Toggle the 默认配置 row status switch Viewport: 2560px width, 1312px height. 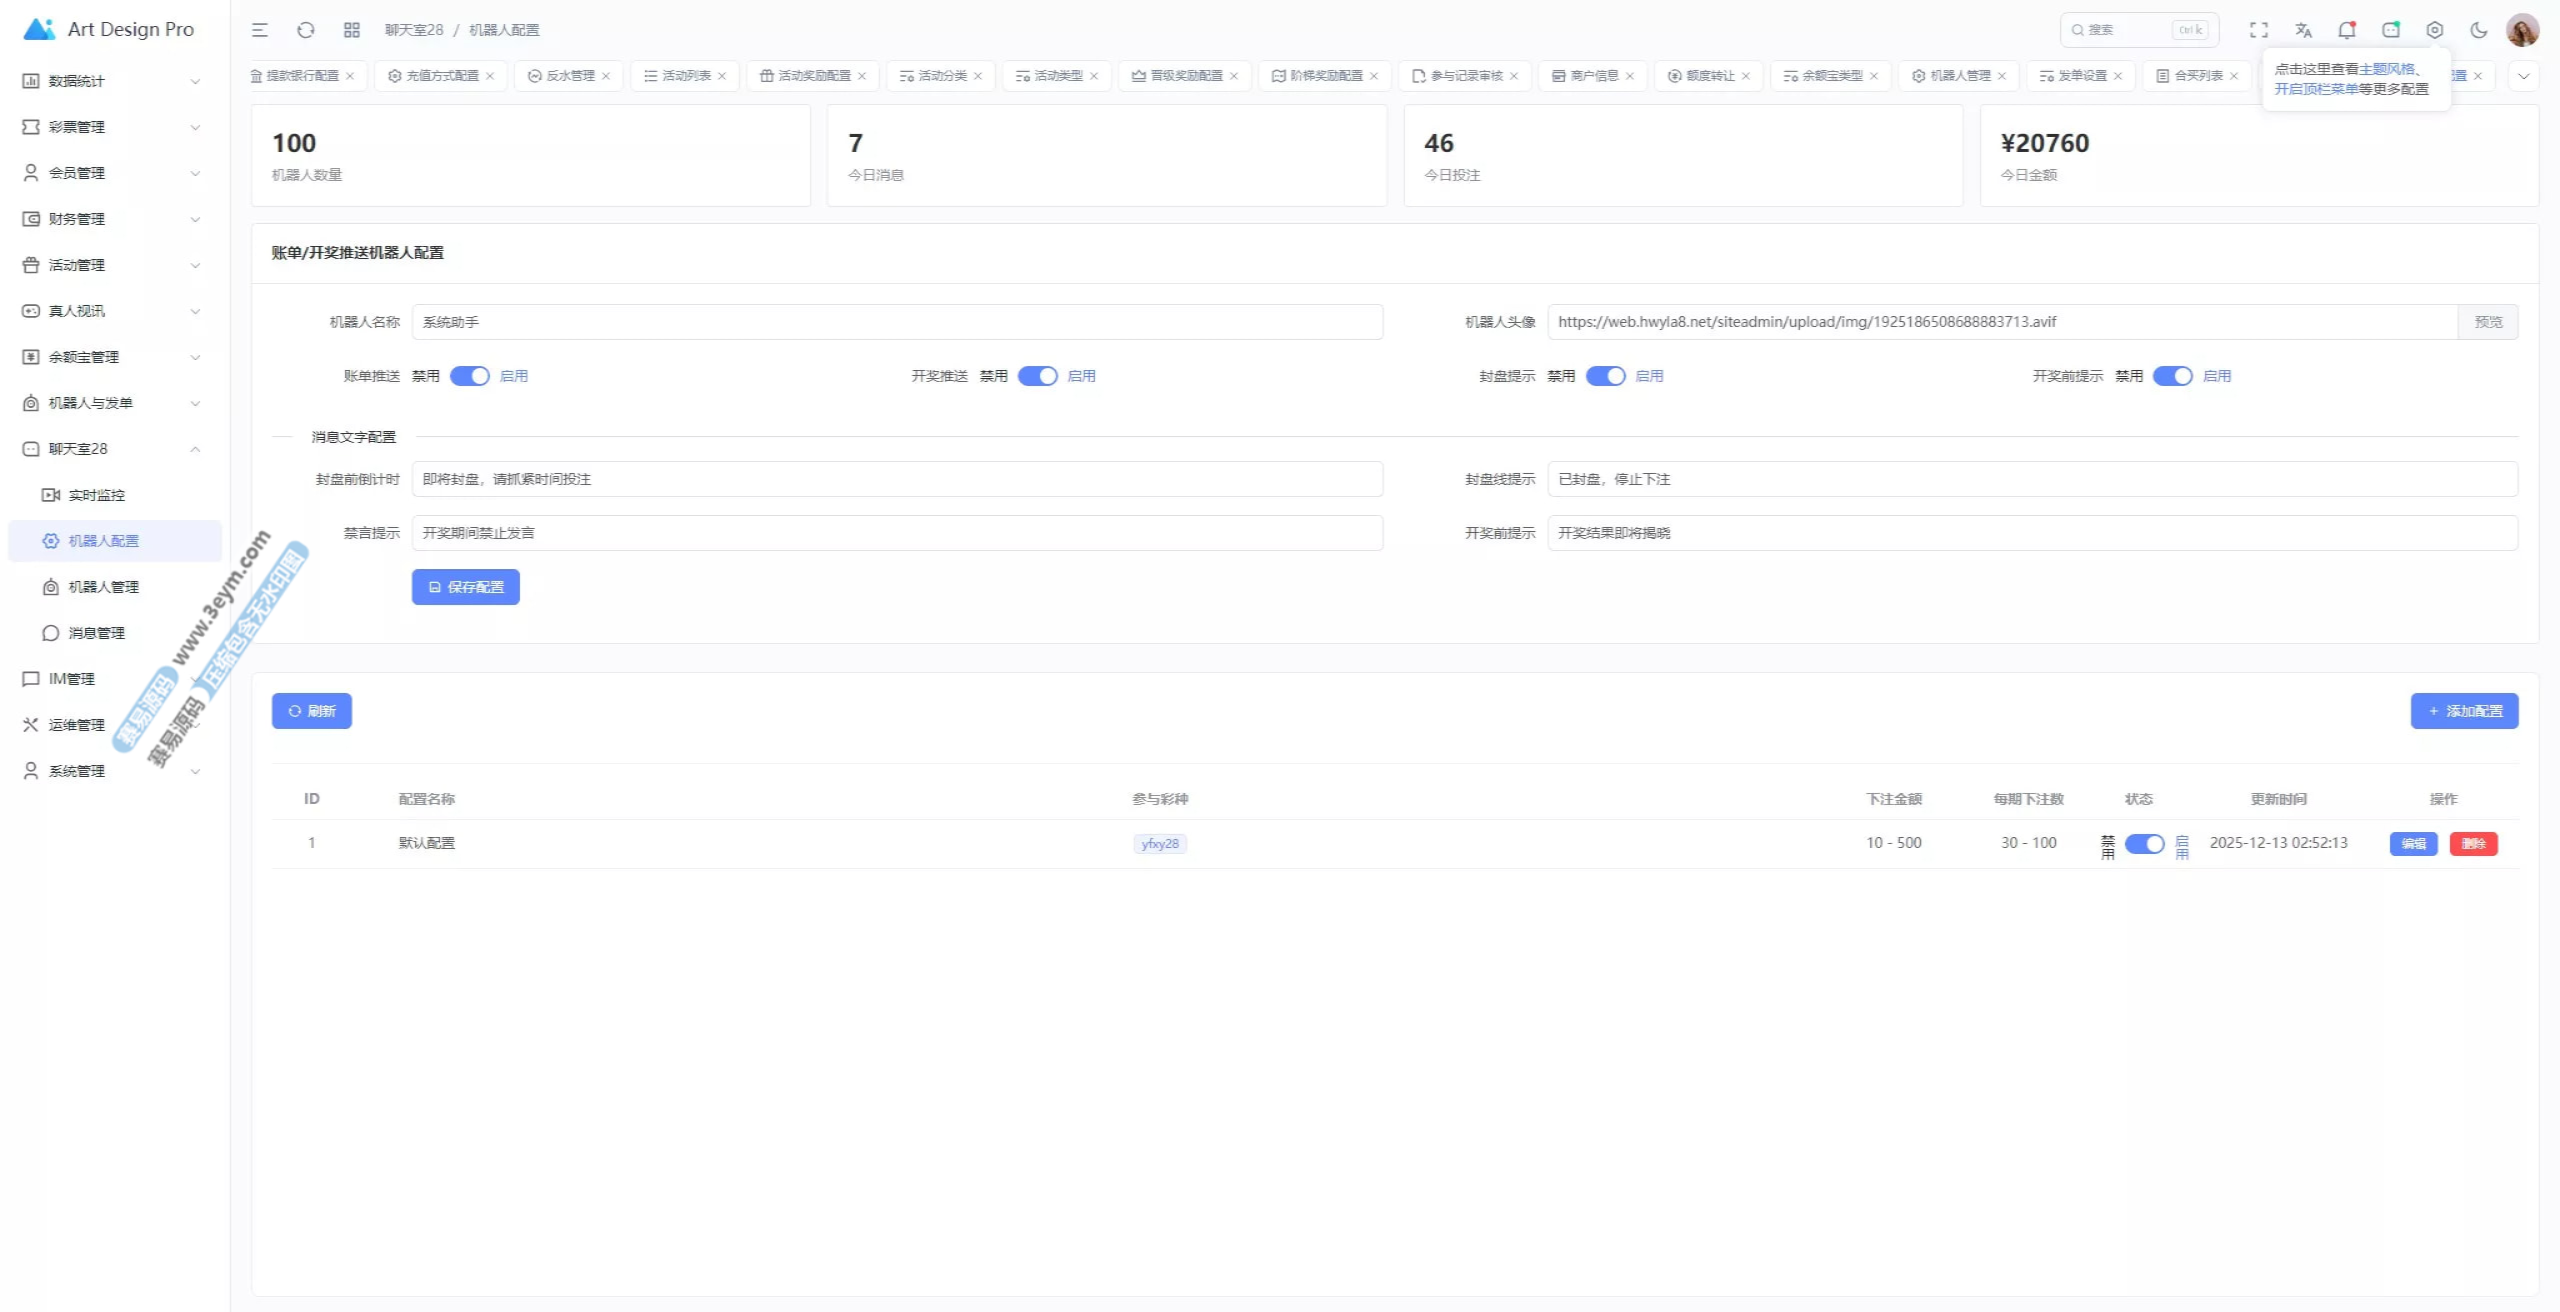pyautogui.click(x=2144, y=844)
